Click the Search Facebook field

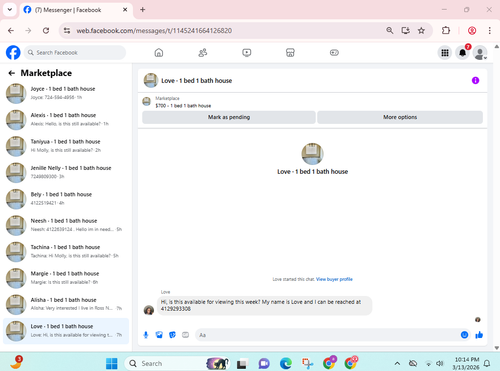(x=75, y=53)
